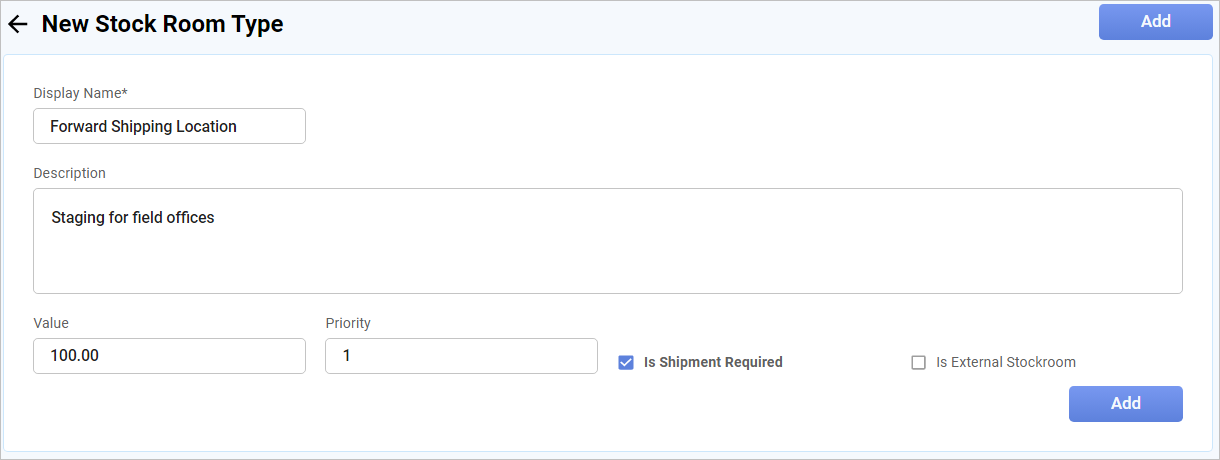Click the New Stock Room Type heading
Screen dimensions: 1220x460
[162, 25]
